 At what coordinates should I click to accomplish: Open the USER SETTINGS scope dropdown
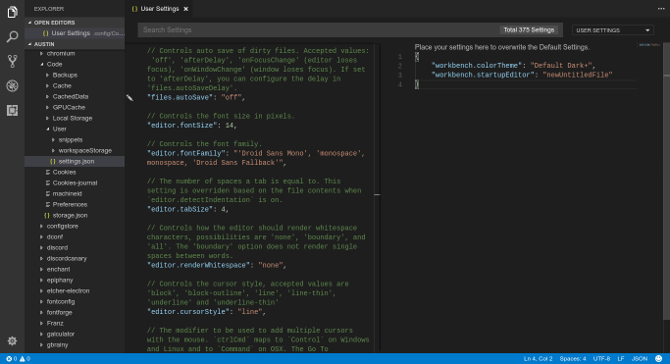tap(613, 30)
